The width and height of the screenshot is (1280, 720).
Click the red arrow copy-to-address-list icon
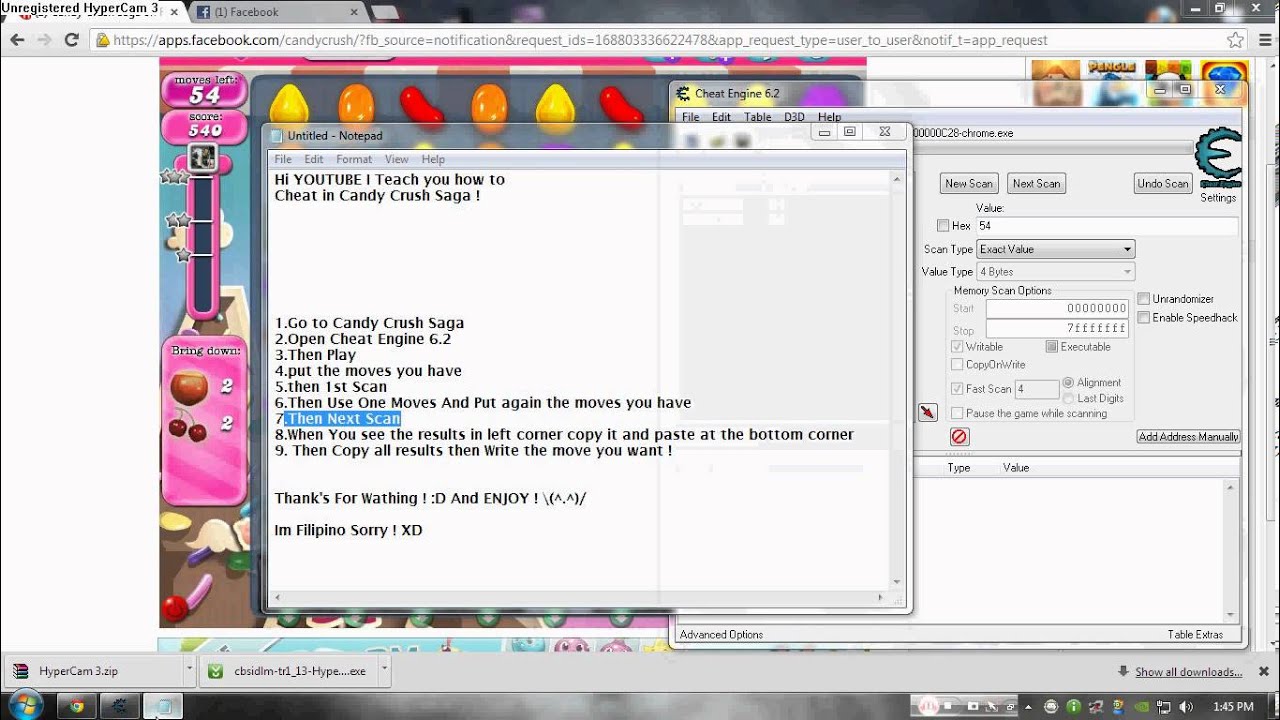click(927, 412)
